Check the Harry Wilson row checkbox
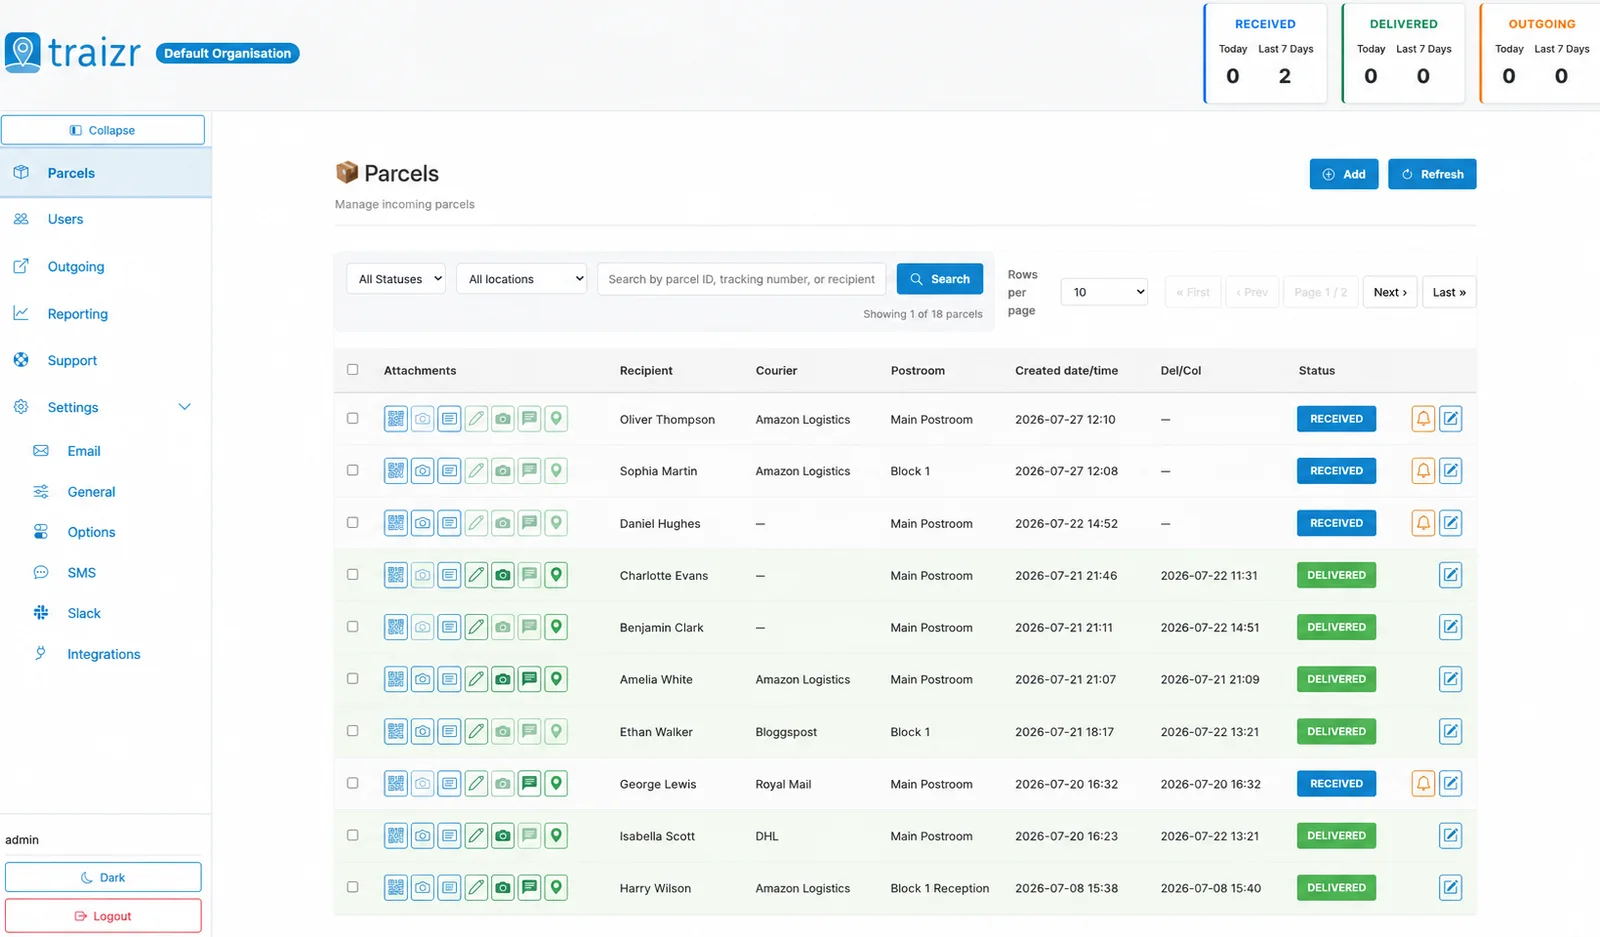 (352, 886)
